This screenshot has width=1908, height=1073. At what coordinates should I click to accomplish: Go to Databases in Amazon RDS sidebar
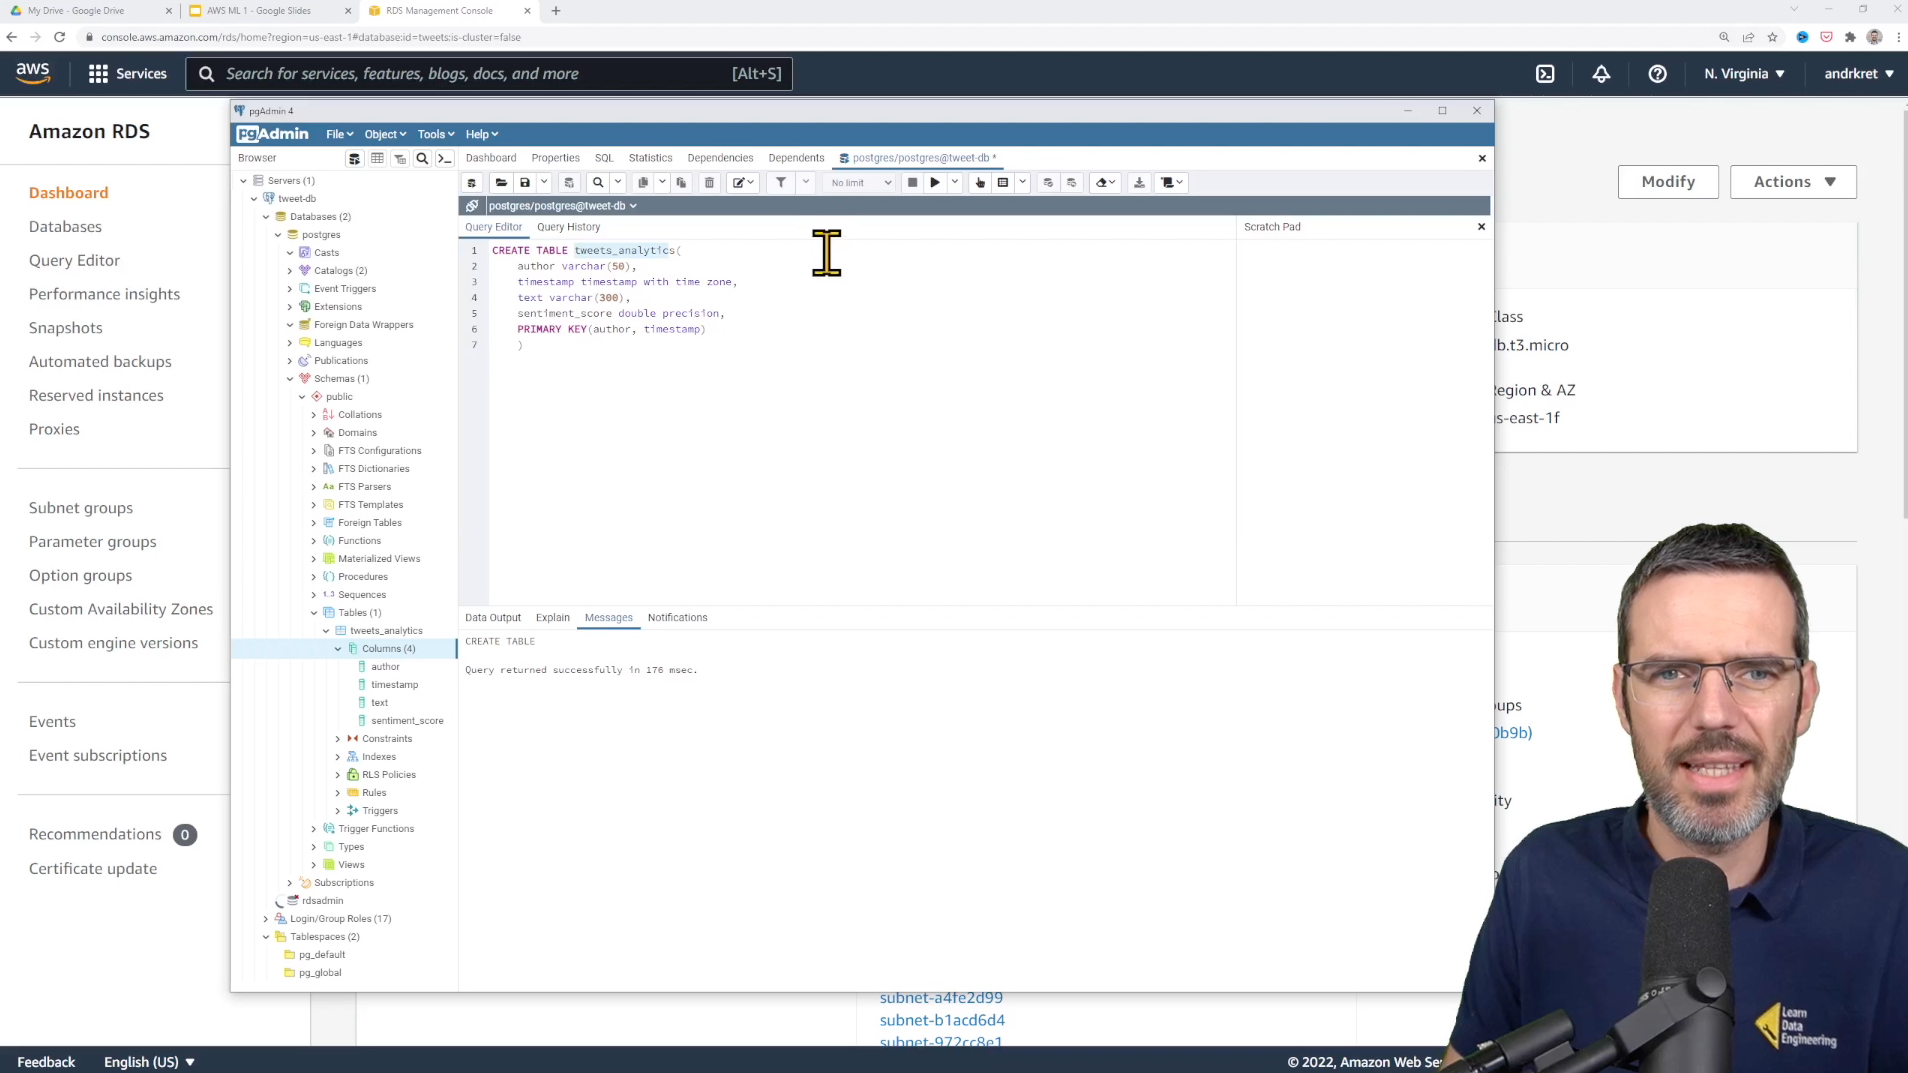(x=65, y=227)
